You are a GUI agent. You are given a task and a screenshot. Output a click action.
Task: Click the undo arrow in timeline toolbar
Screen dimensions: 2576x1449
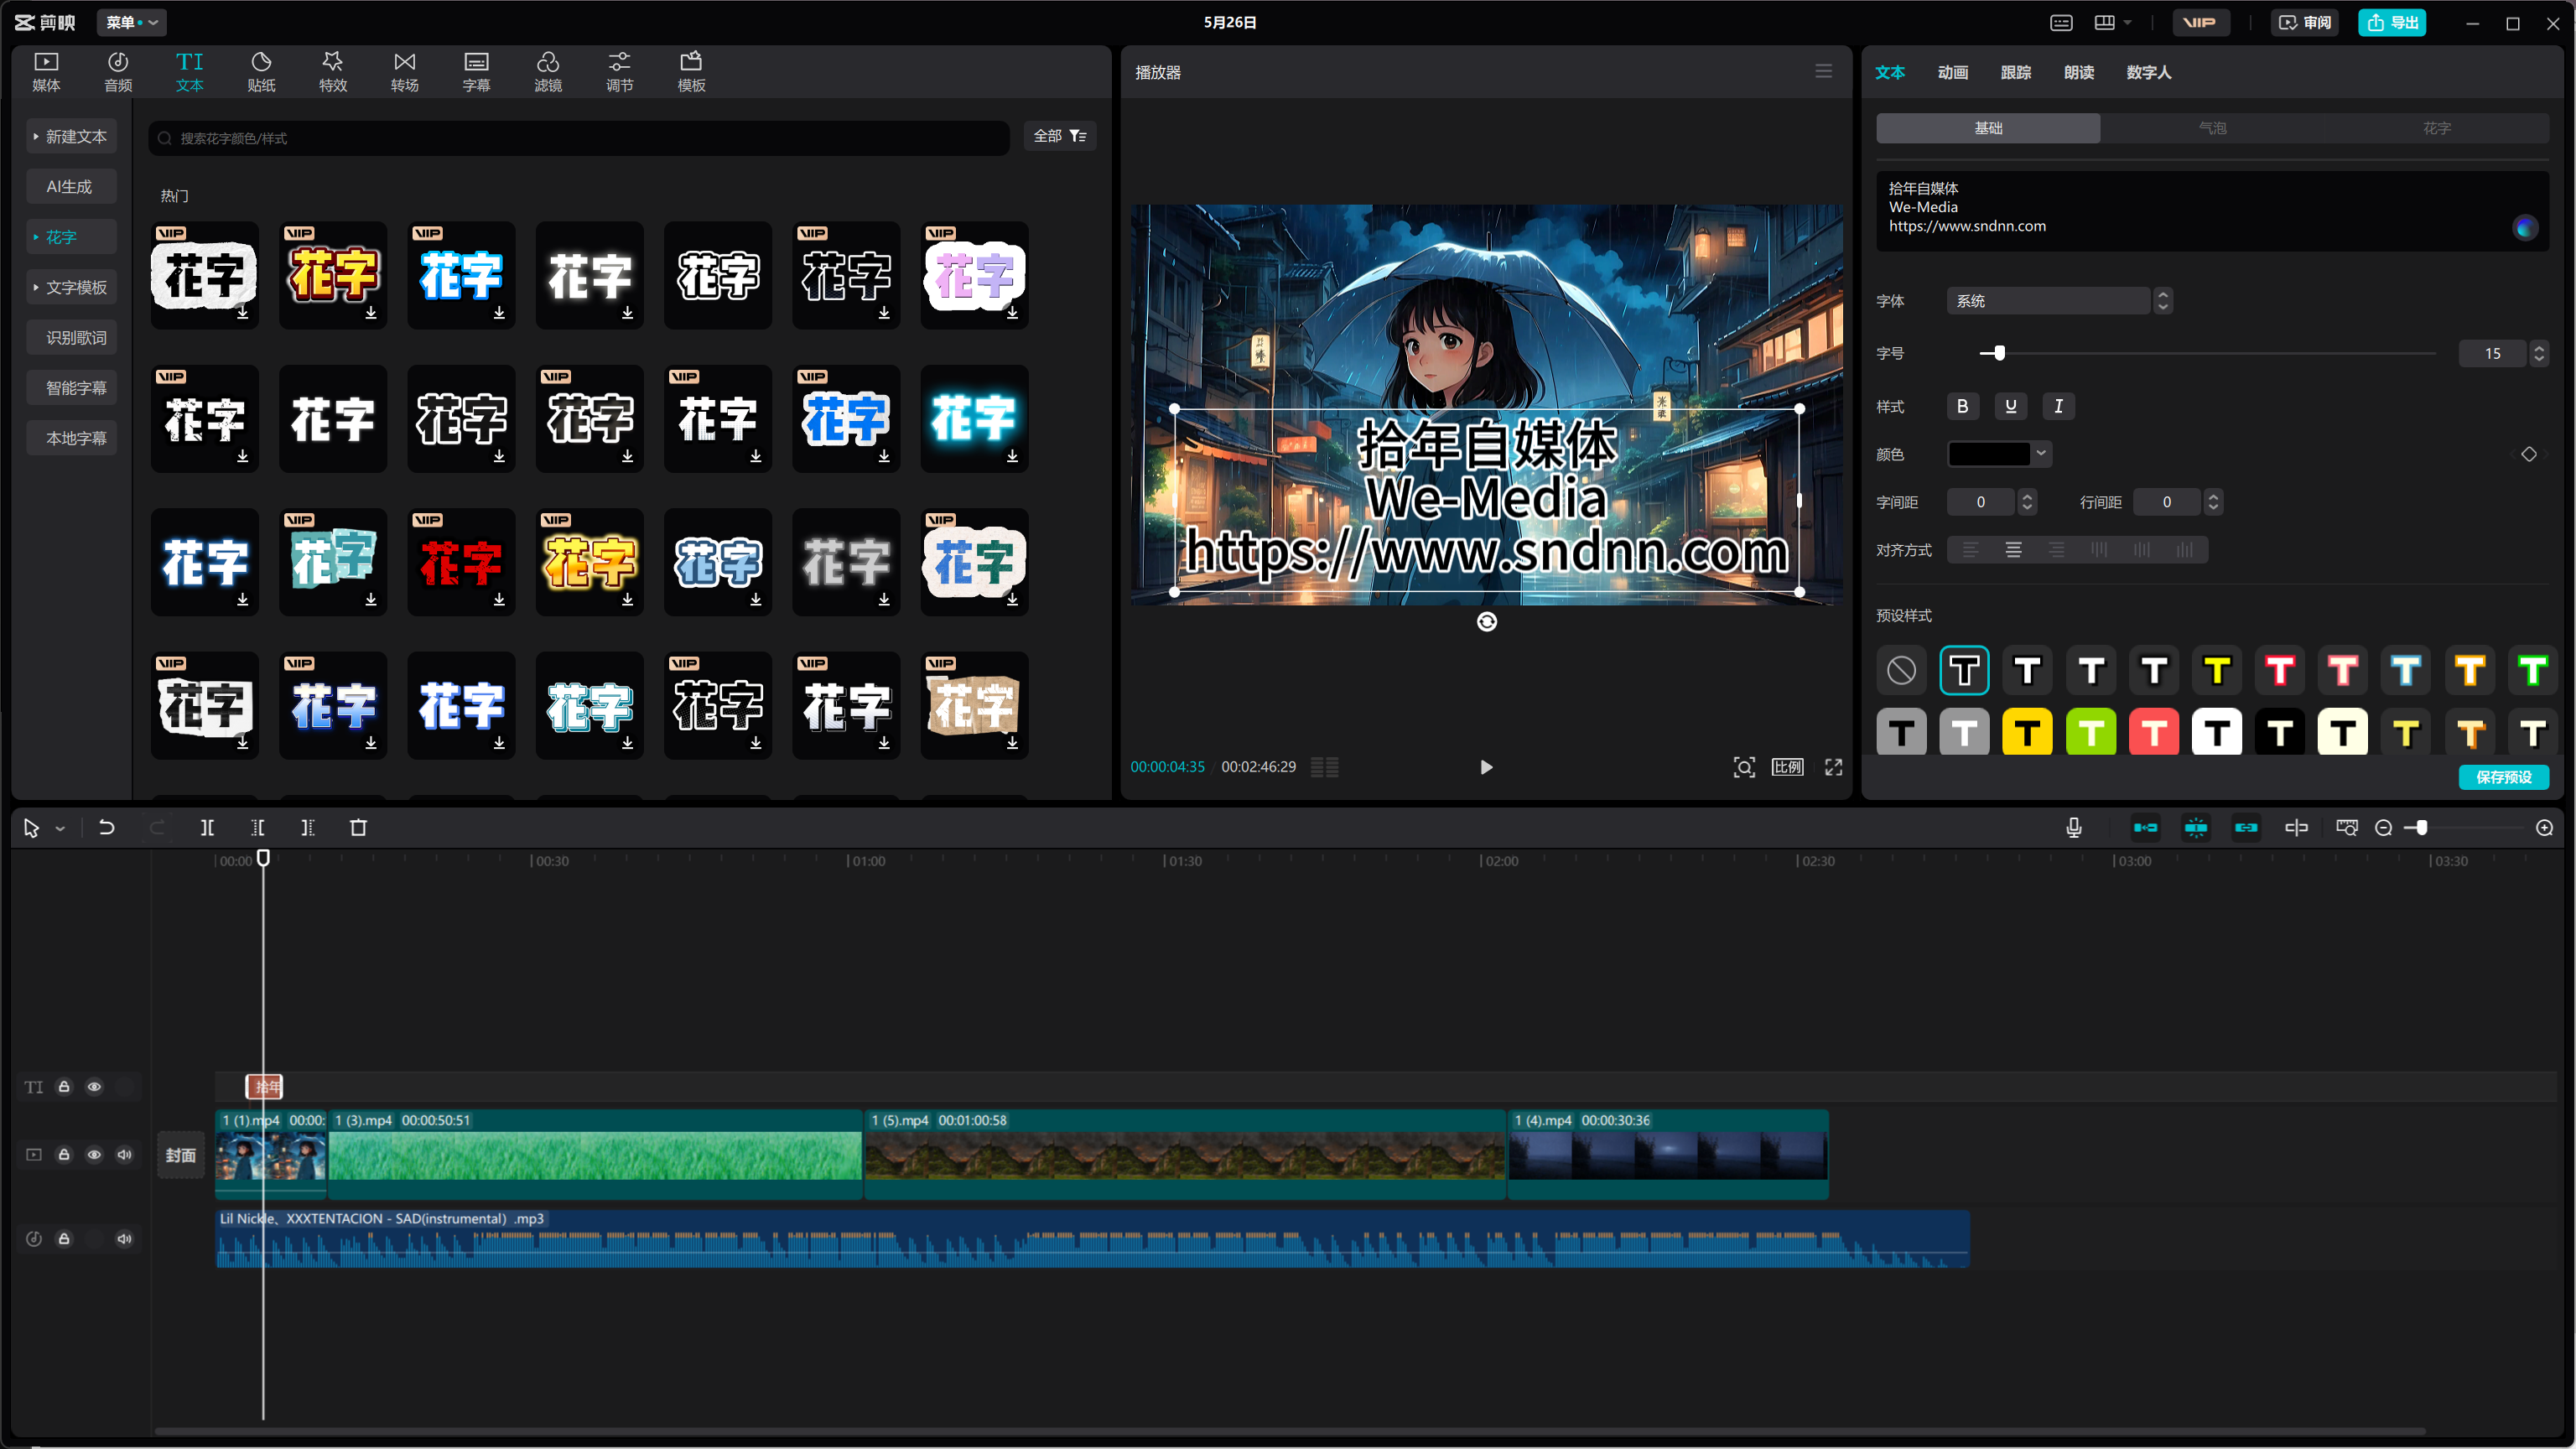[106, 827]
